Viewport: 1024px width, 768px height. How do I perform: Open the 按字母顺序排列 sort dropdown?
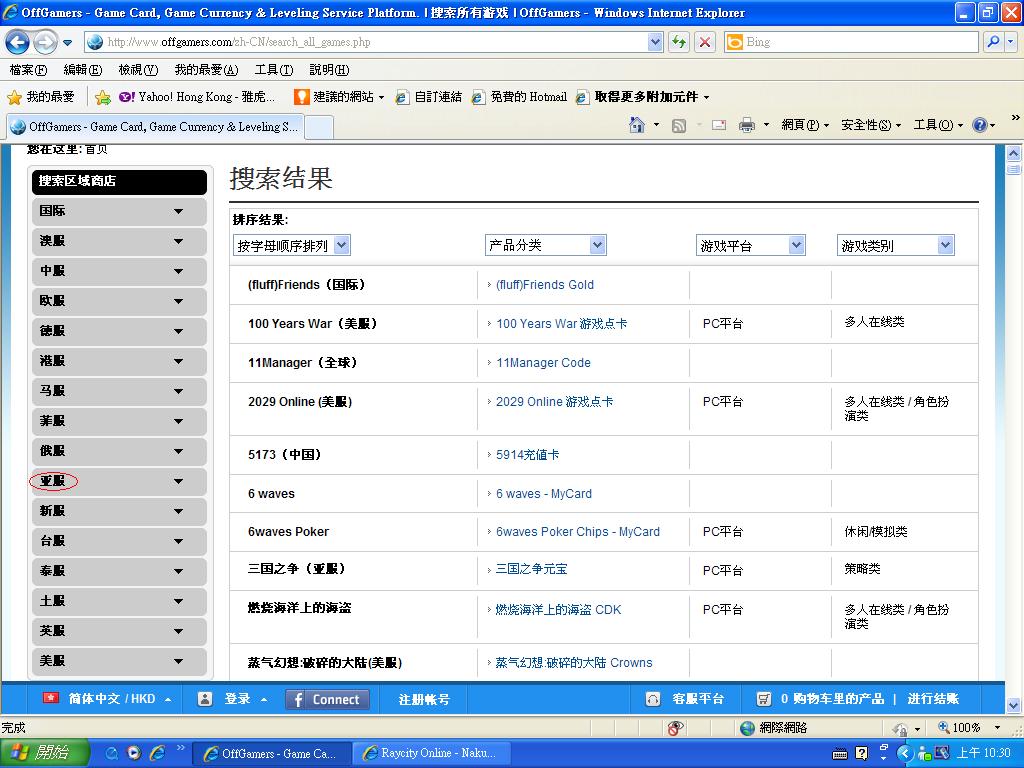pyautogui.click(x=292, y=245)
